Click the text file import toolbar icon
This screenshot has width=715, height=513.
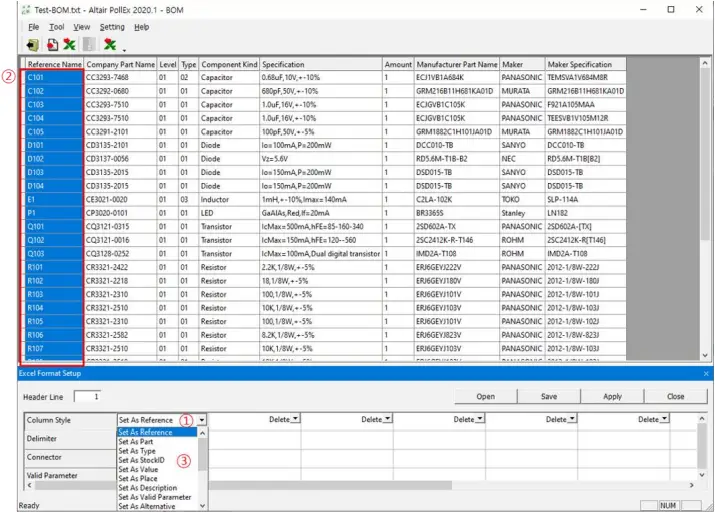point(52,45)
